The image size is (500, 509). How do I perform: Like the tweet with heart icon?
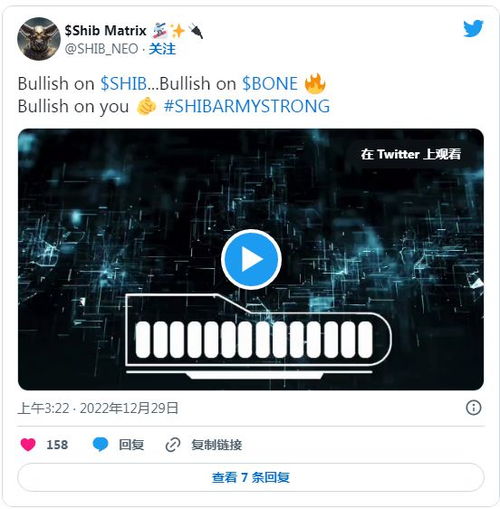tap(28, 445)
